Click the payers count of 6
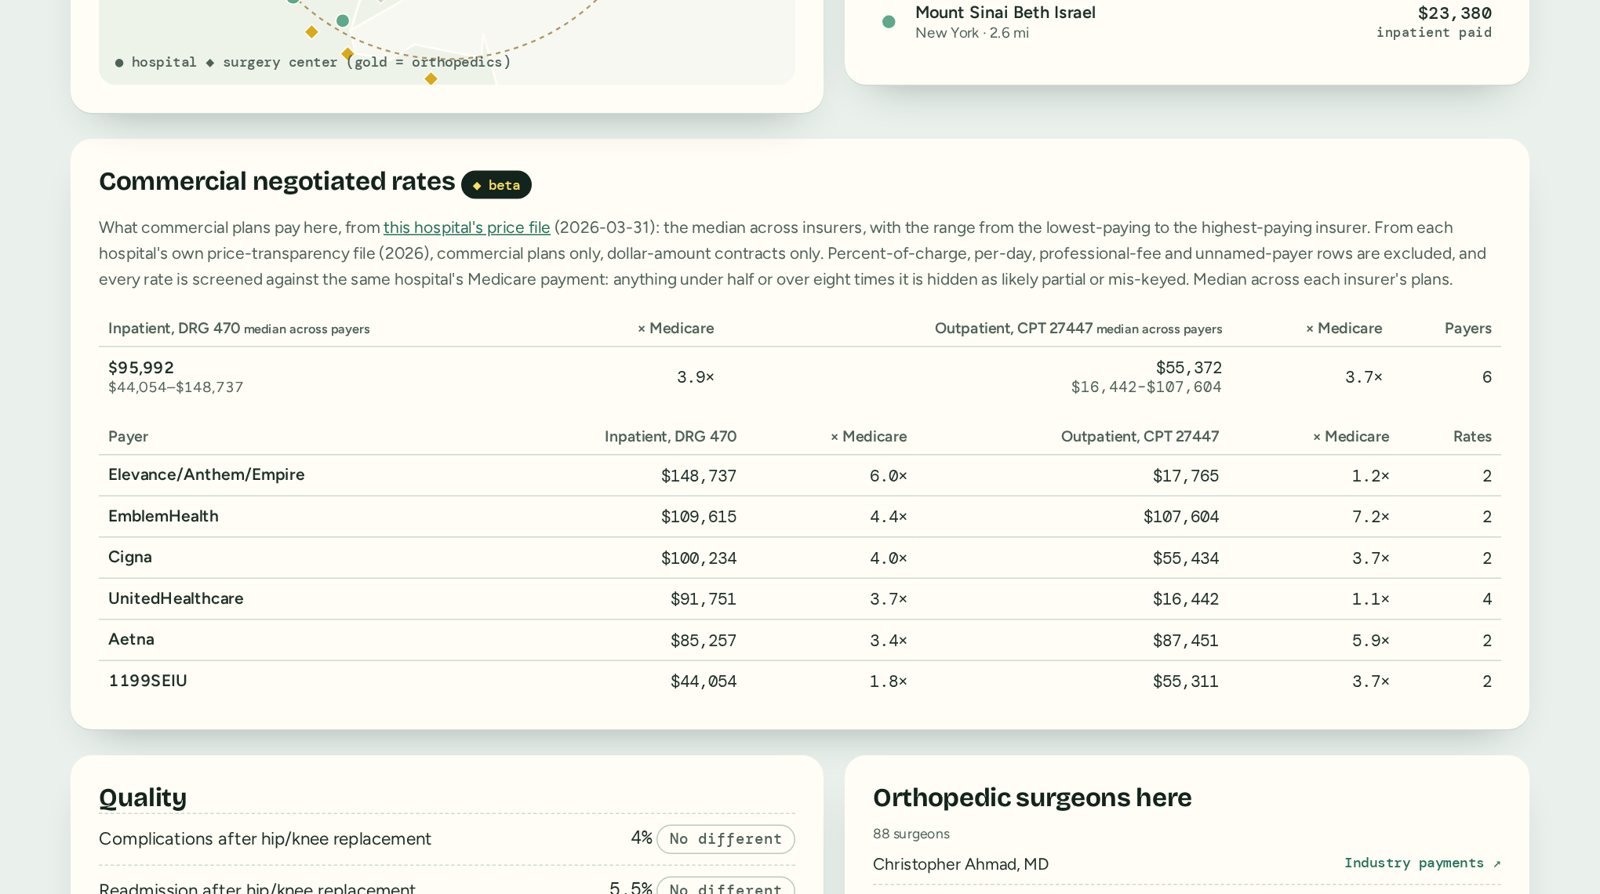The image size is (1600, 894). [x=1487, y=377]
